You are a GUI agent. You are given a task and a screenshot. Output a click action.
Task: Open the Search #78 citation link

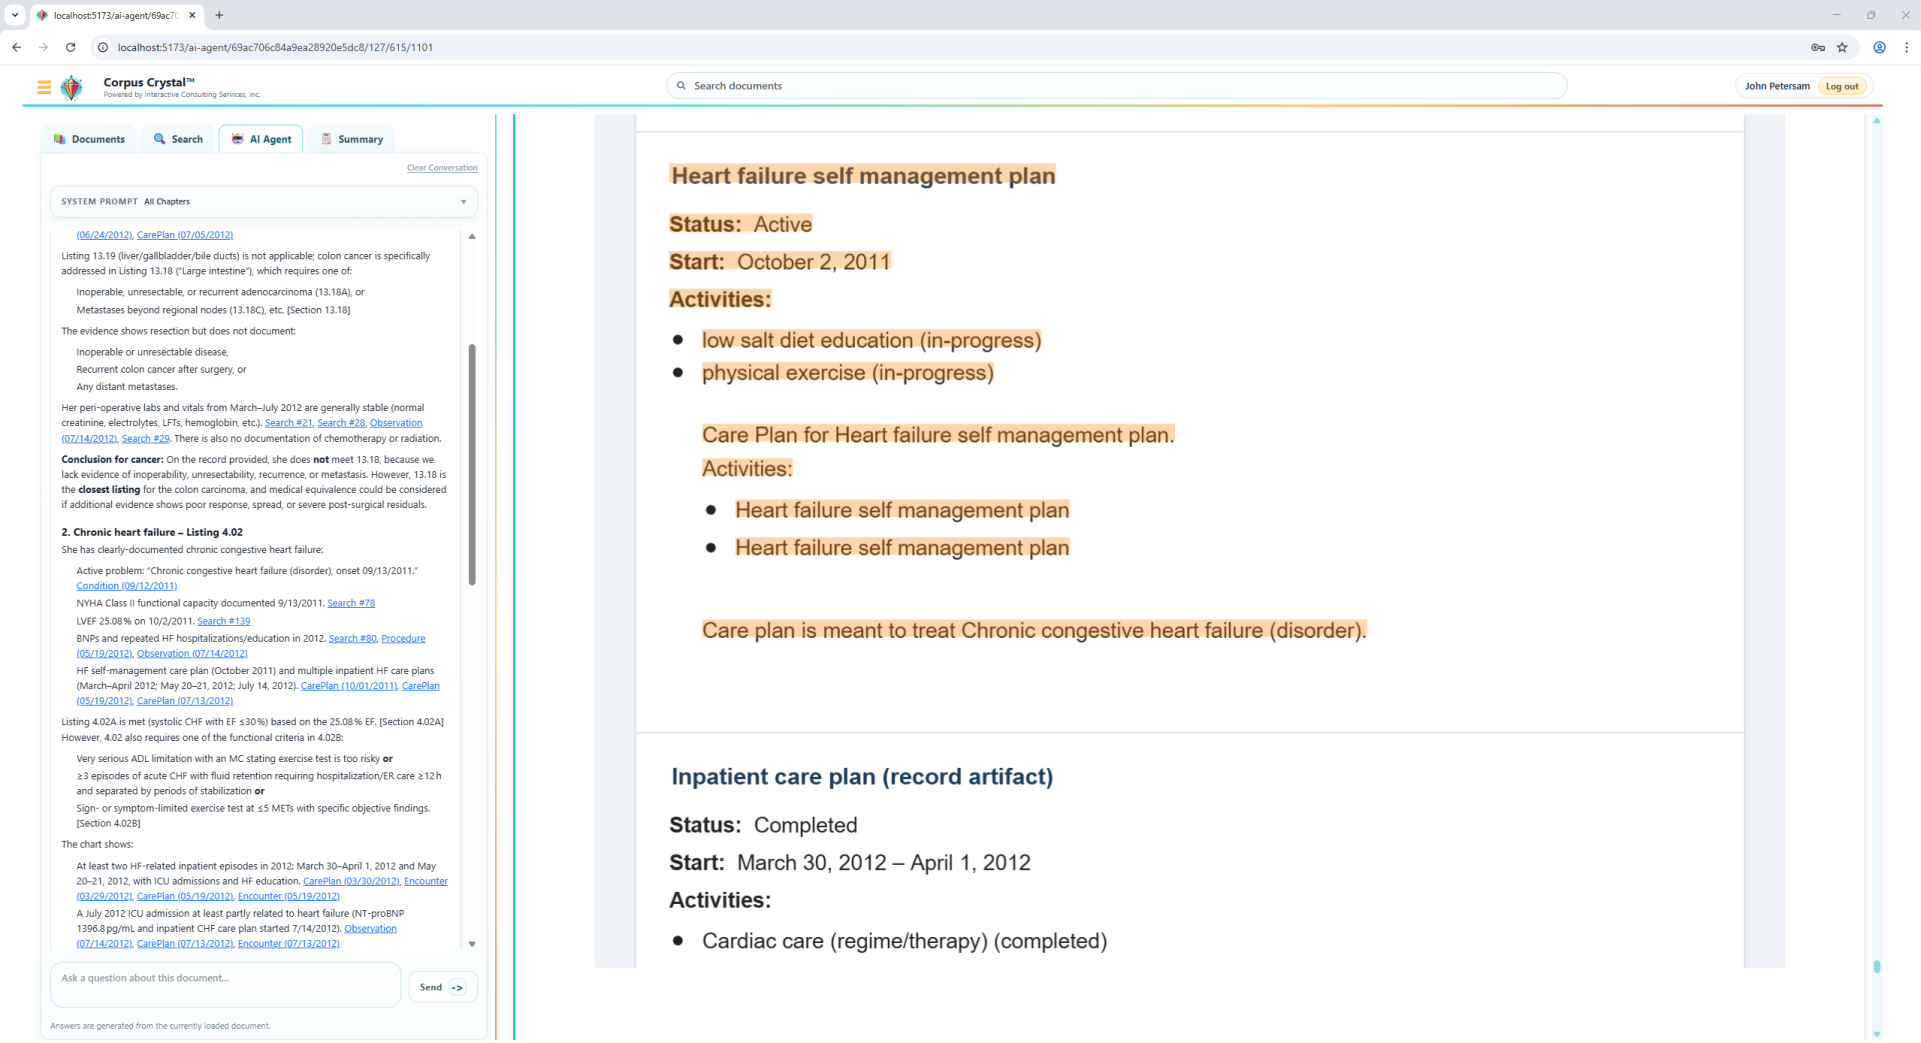coord(351,603)
